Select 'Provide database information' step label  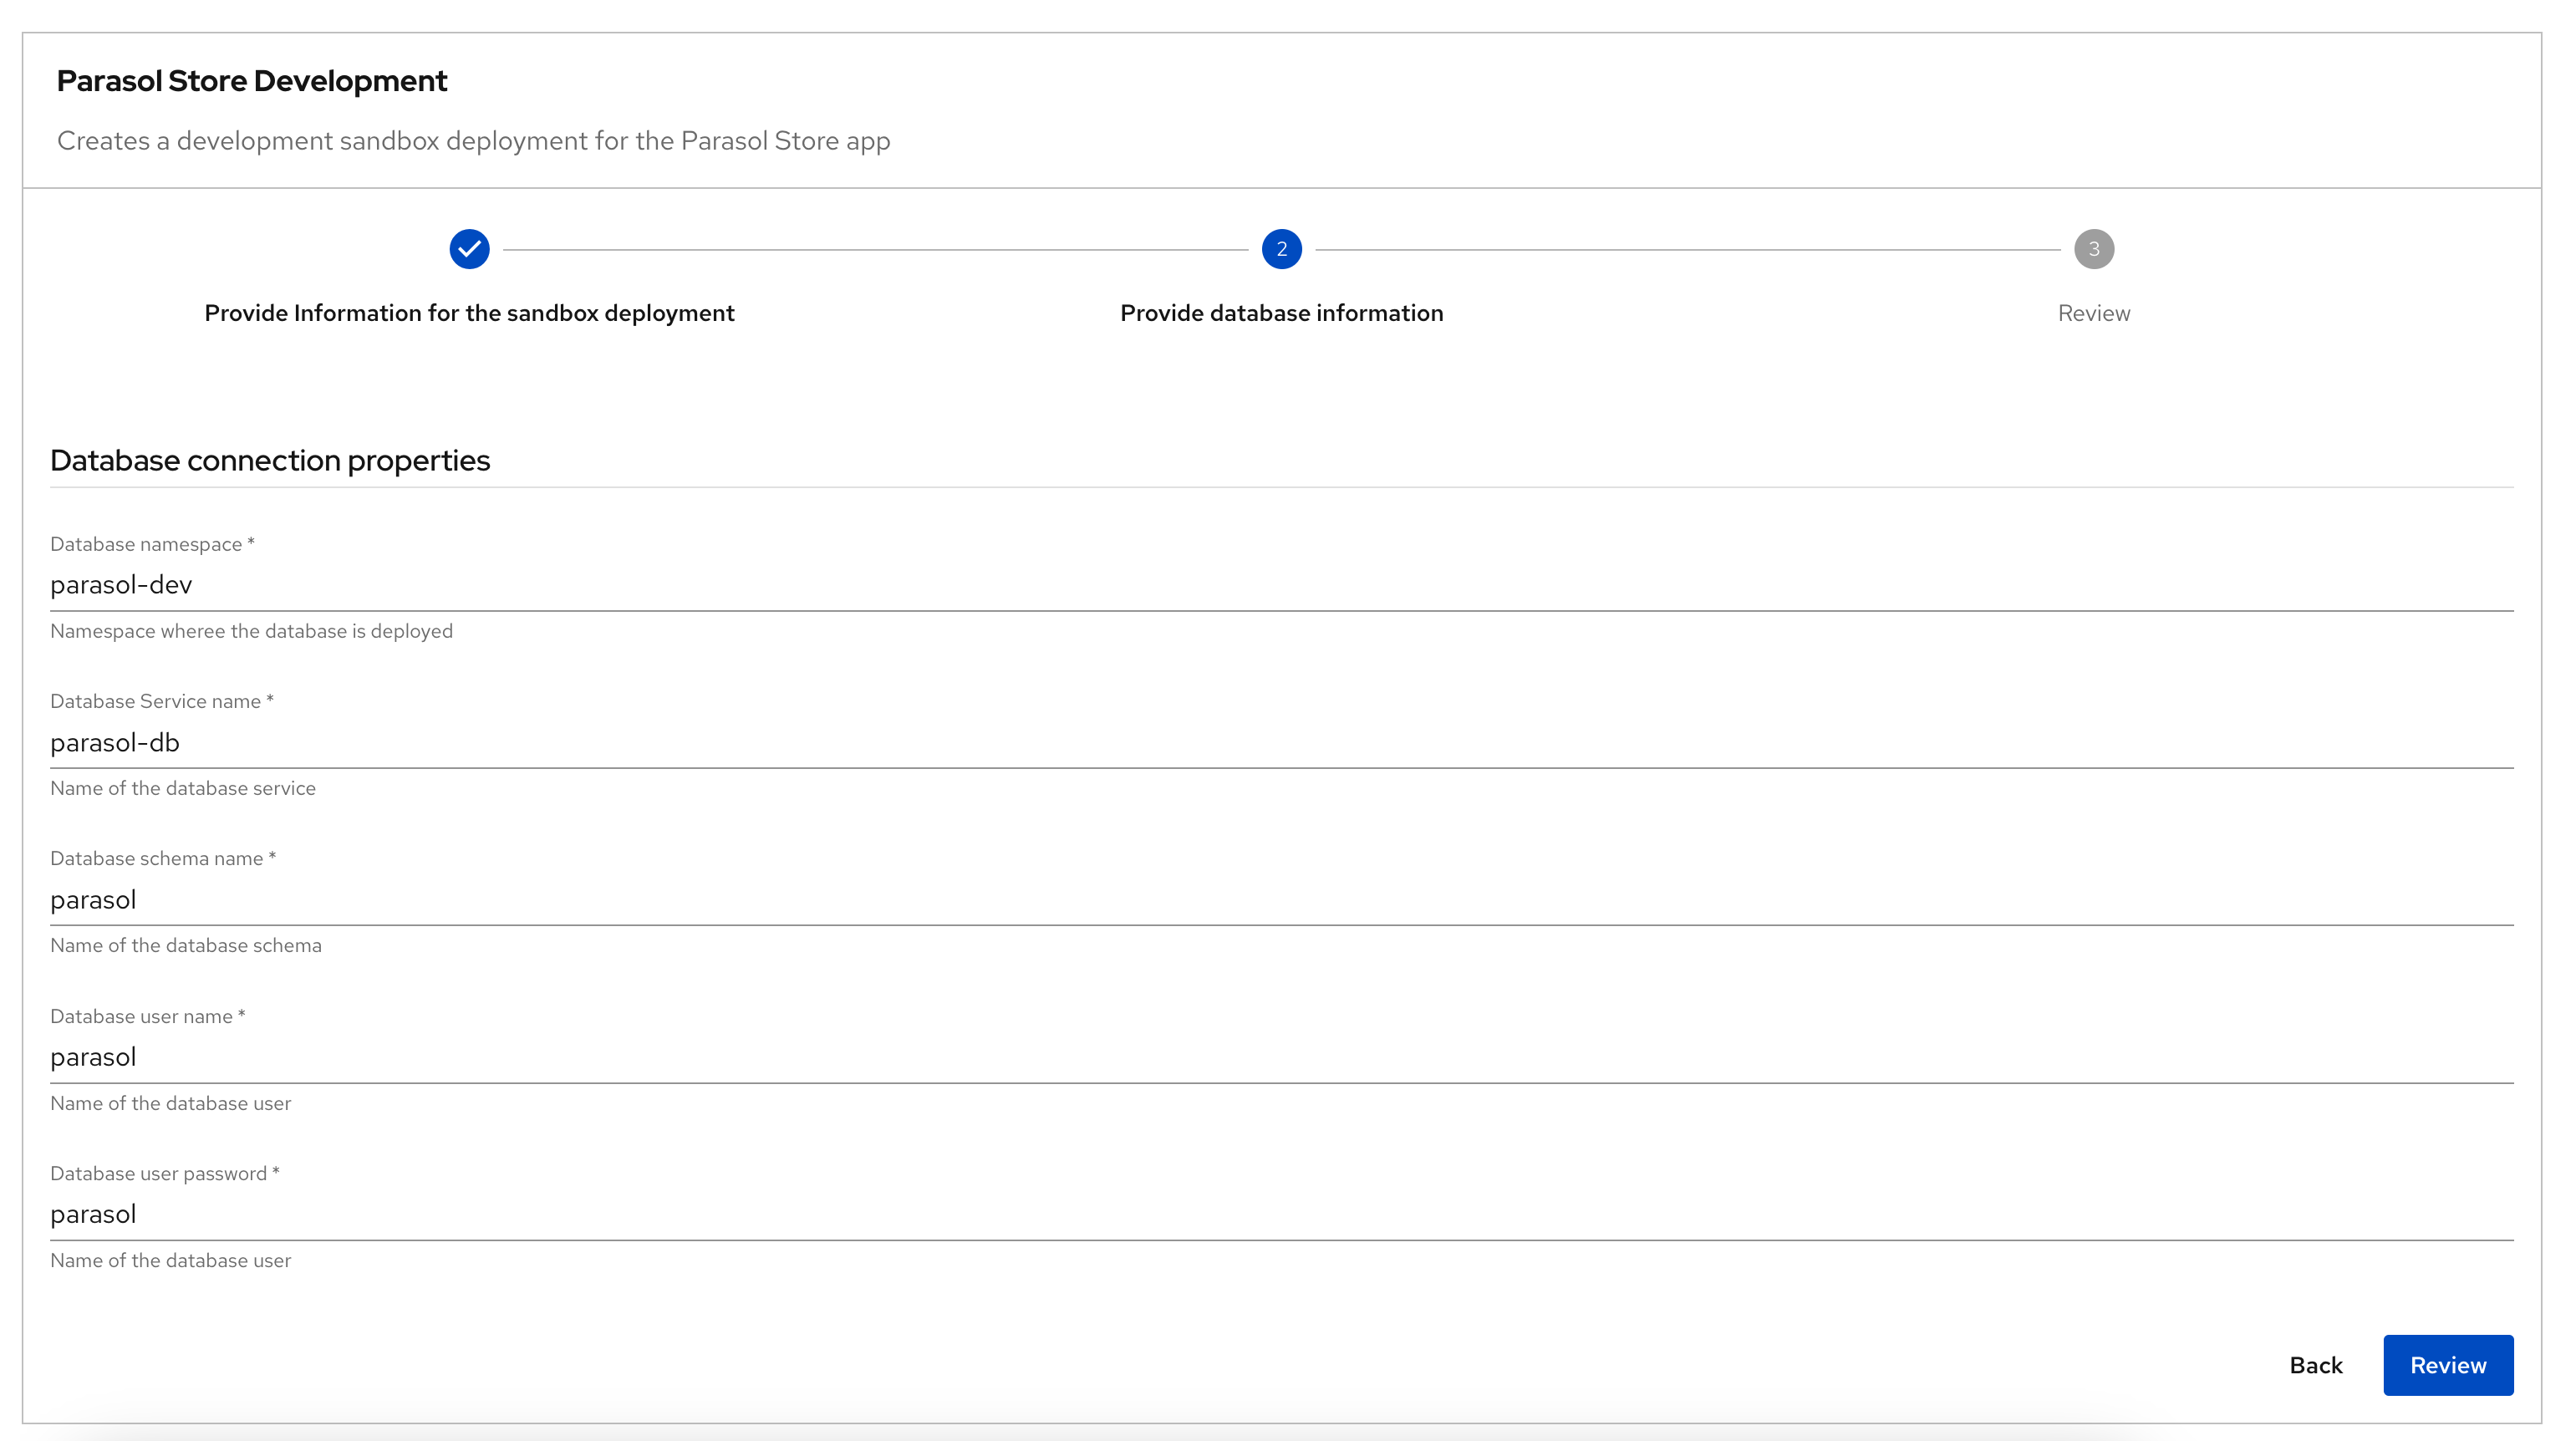[1281, 313]
